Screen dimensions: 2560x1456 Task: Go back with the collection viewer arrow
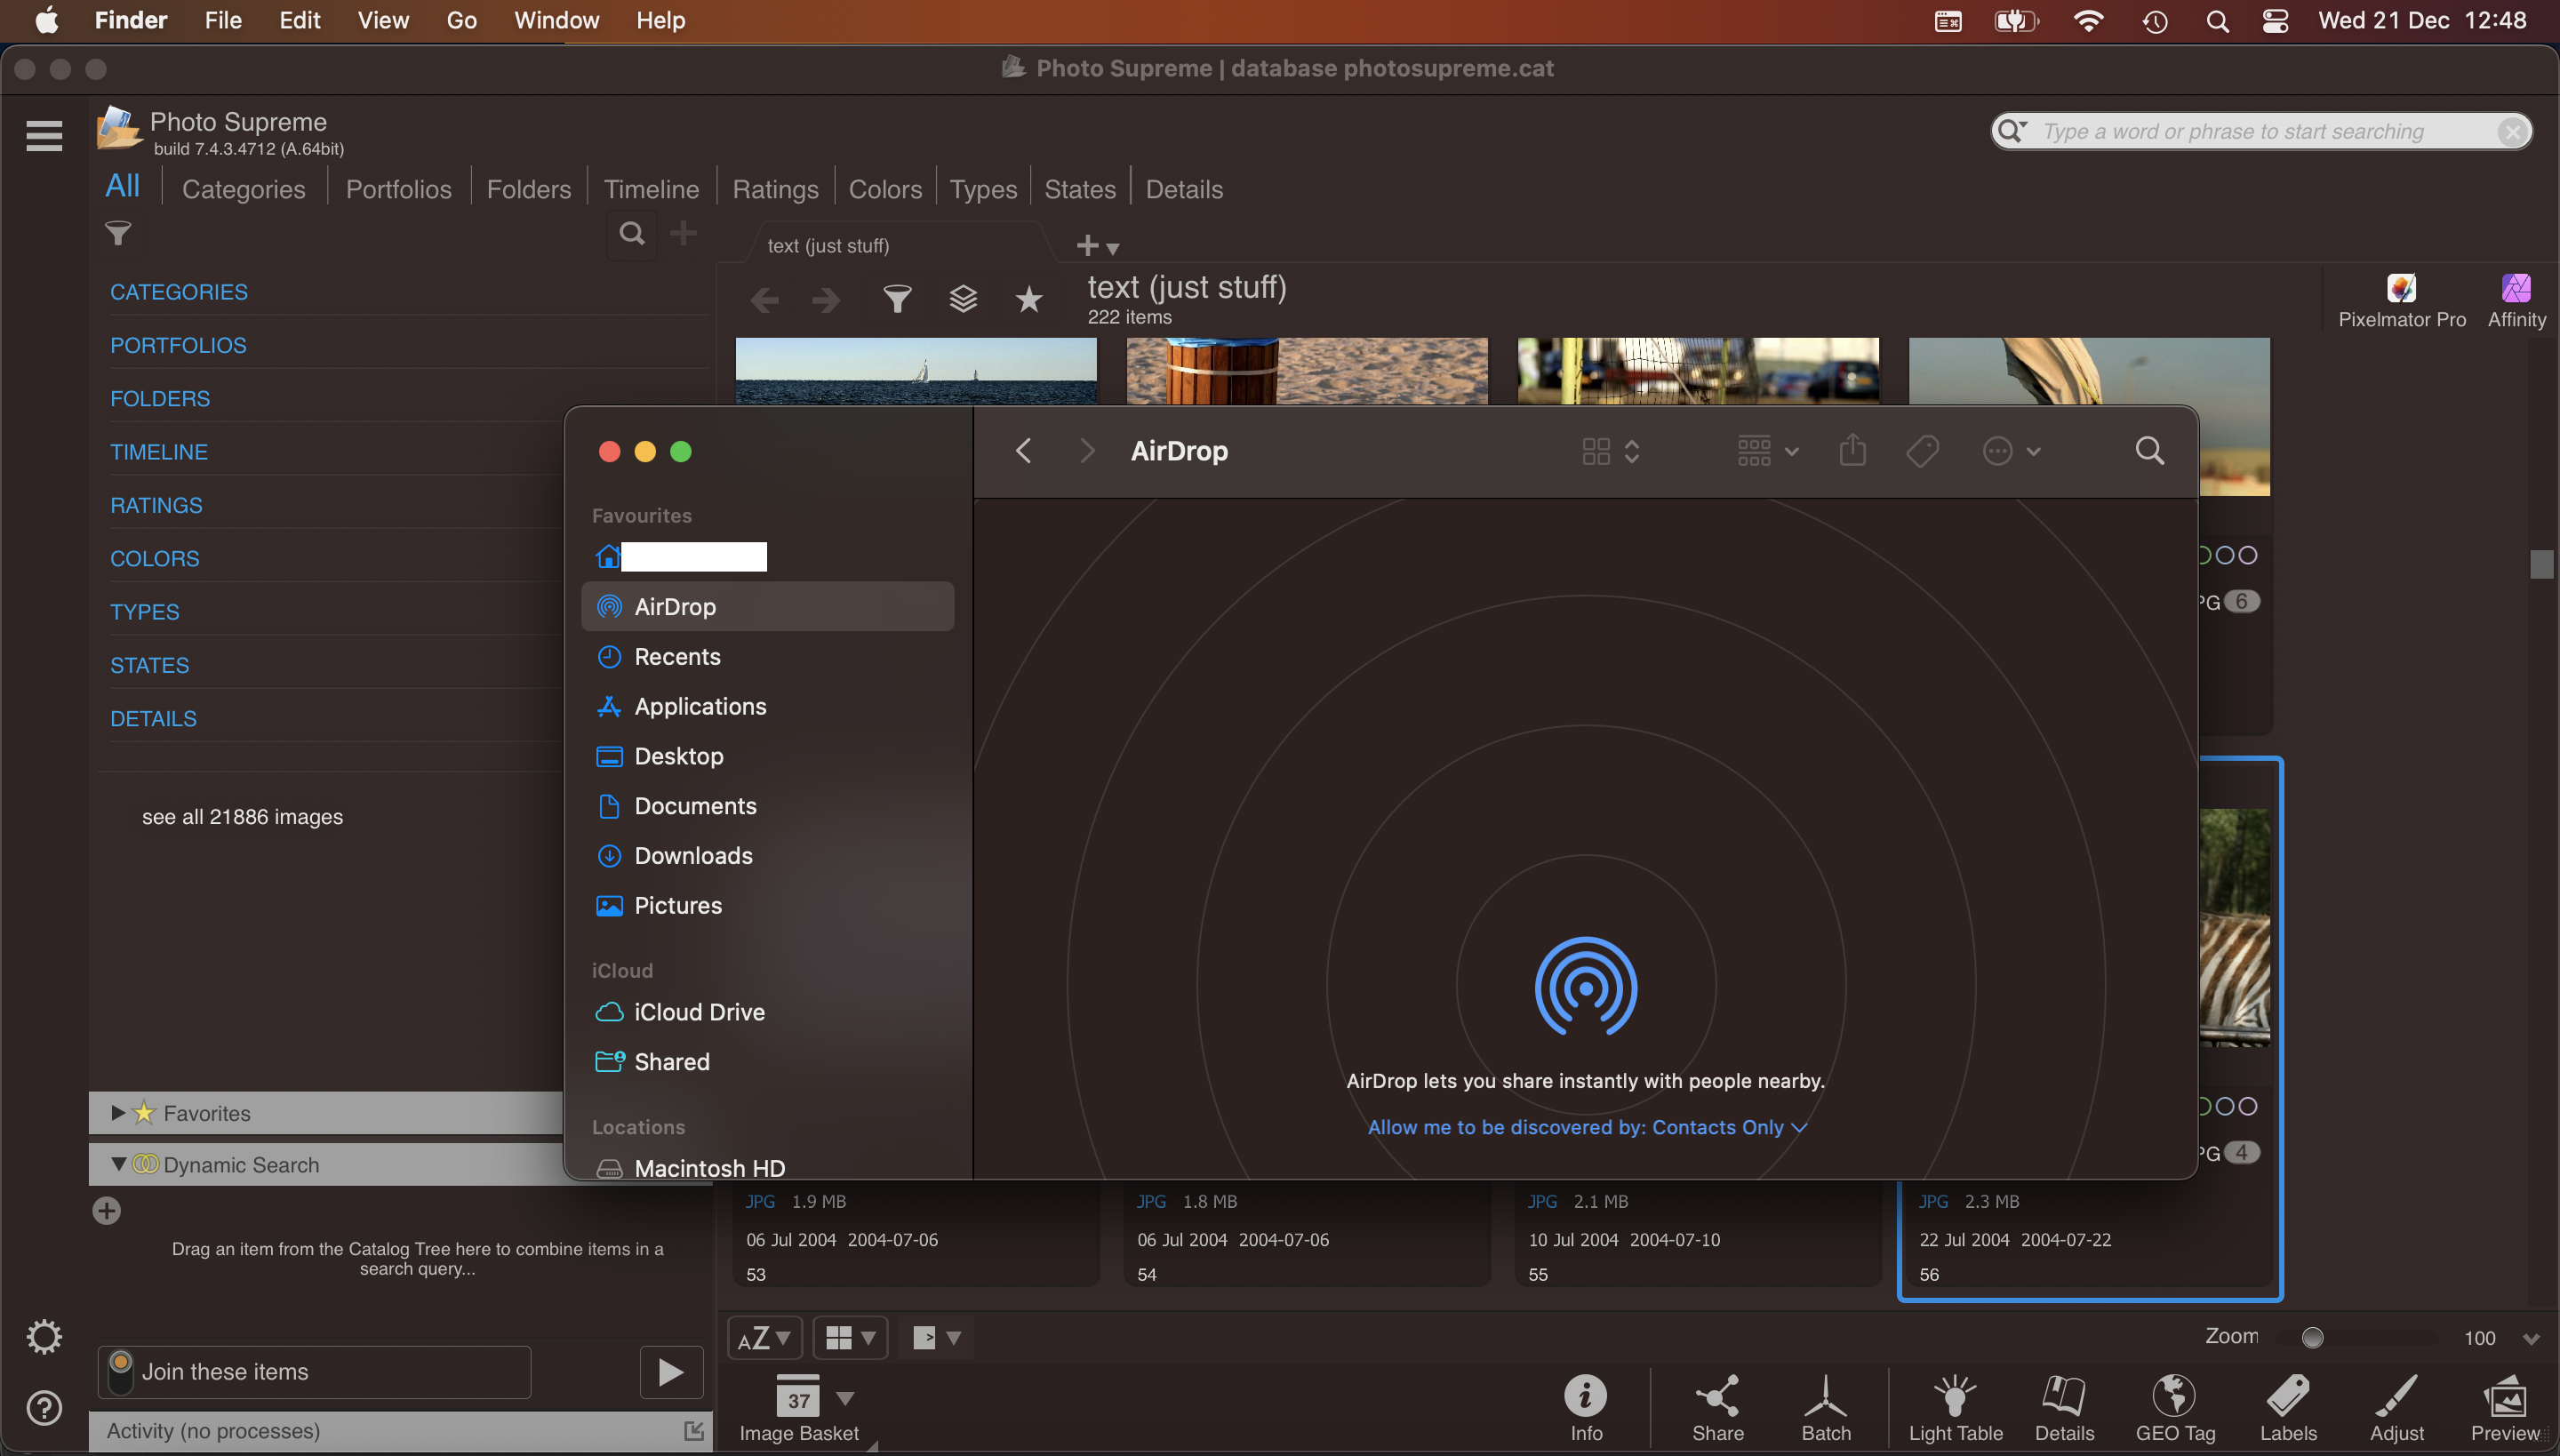tap(765, 299)
